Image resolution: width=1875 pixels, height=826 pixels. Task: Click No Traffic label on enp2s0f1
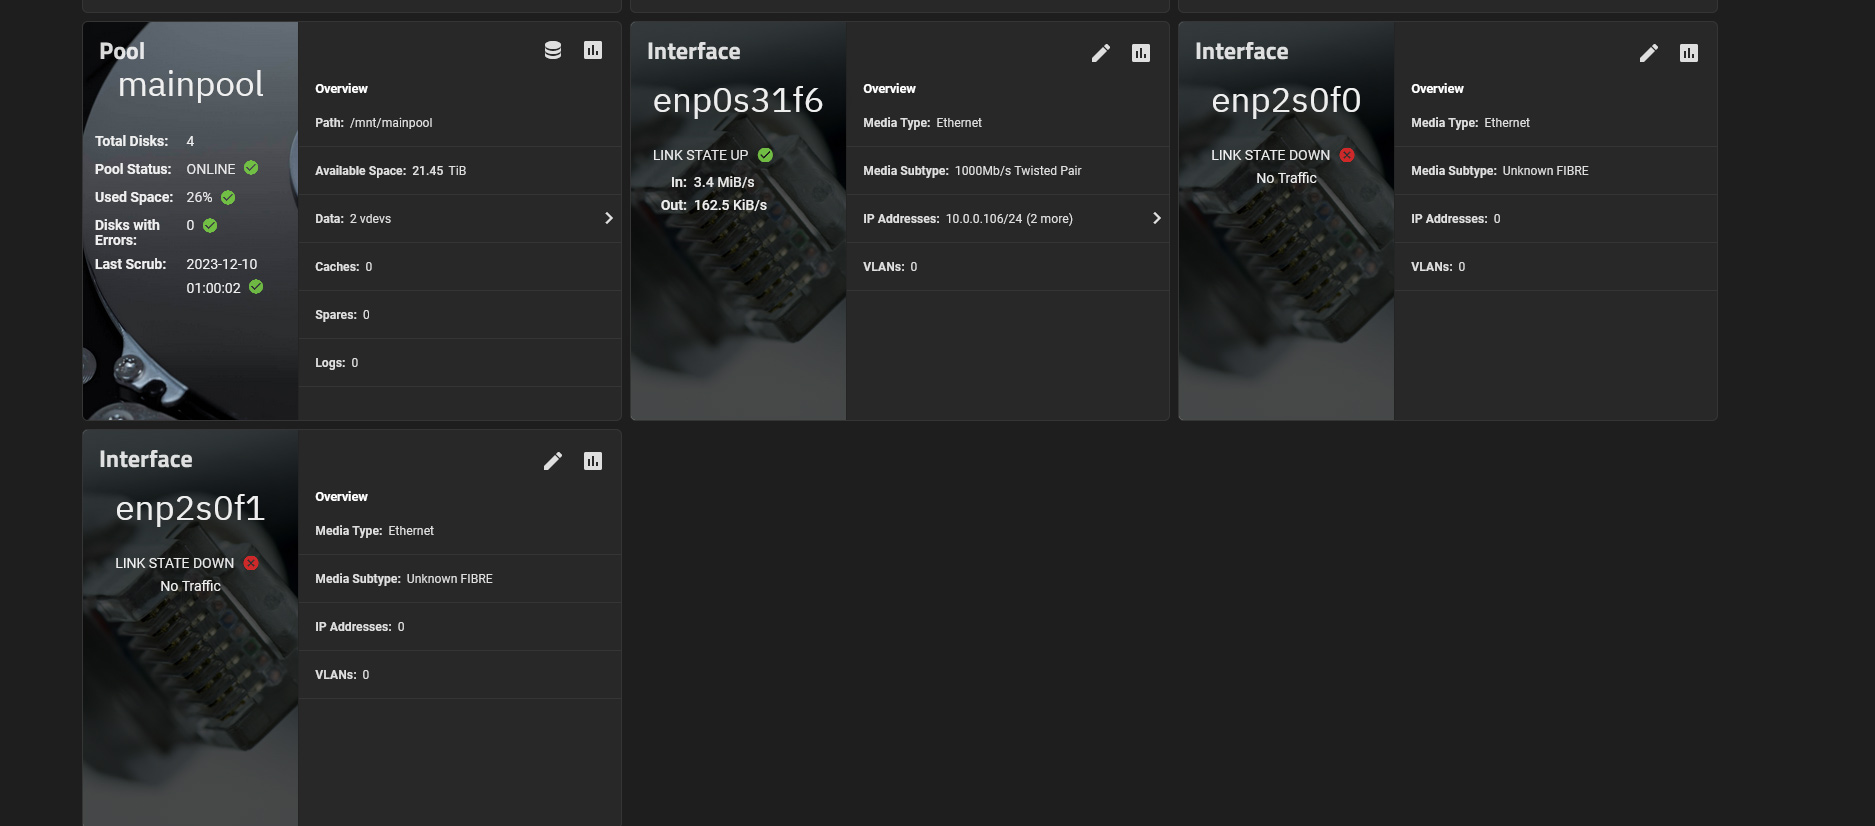pyautogui.click(x=190, y=586)
